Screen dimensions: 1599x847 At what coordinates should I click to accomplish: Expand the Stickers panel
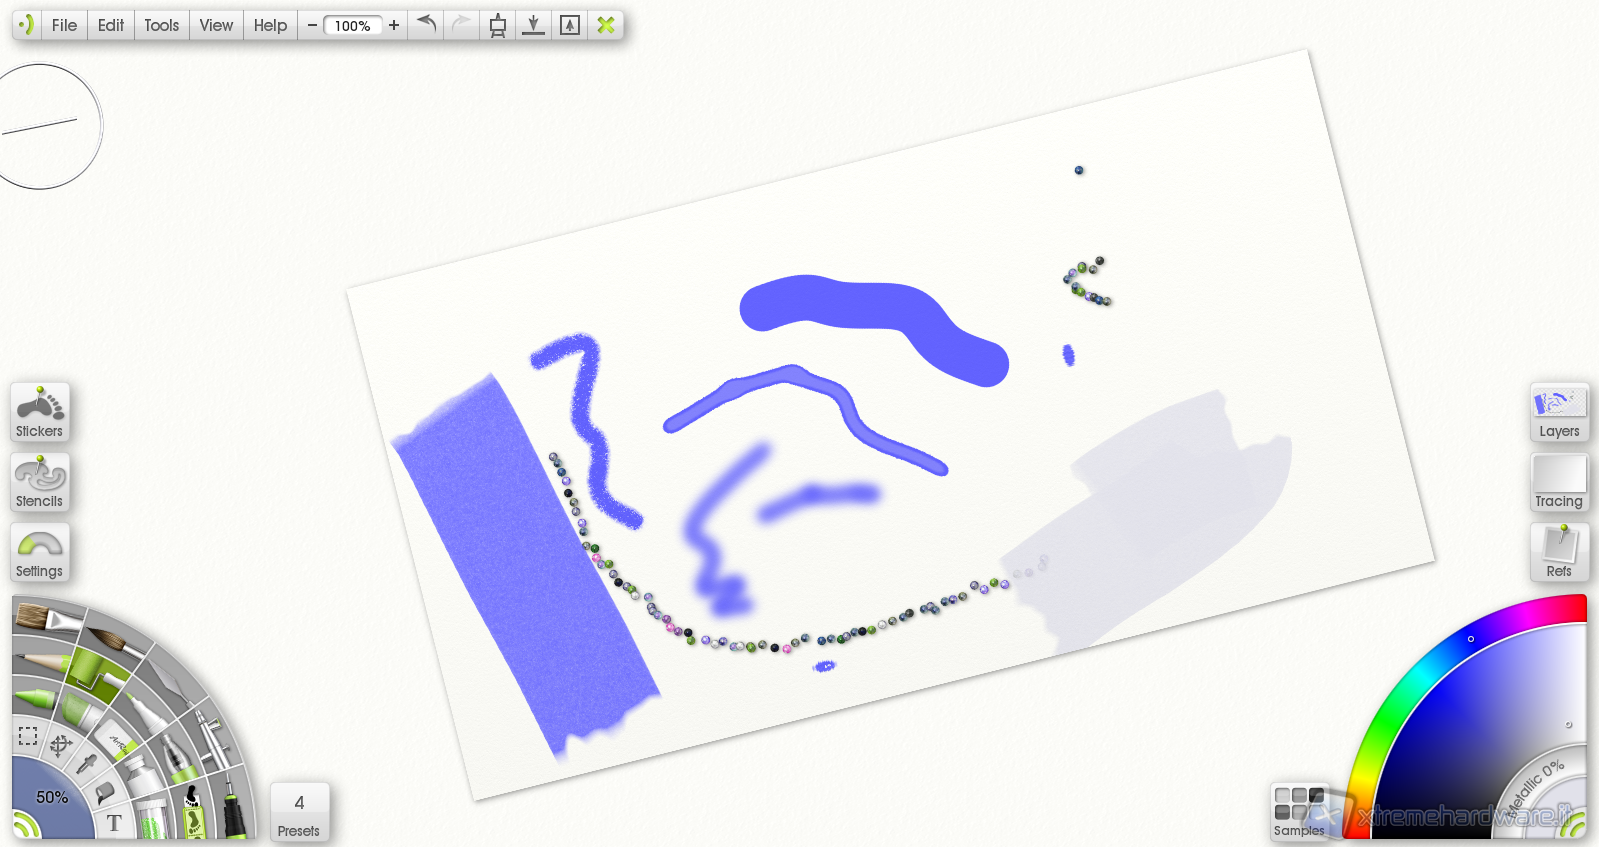pos(40,412)
